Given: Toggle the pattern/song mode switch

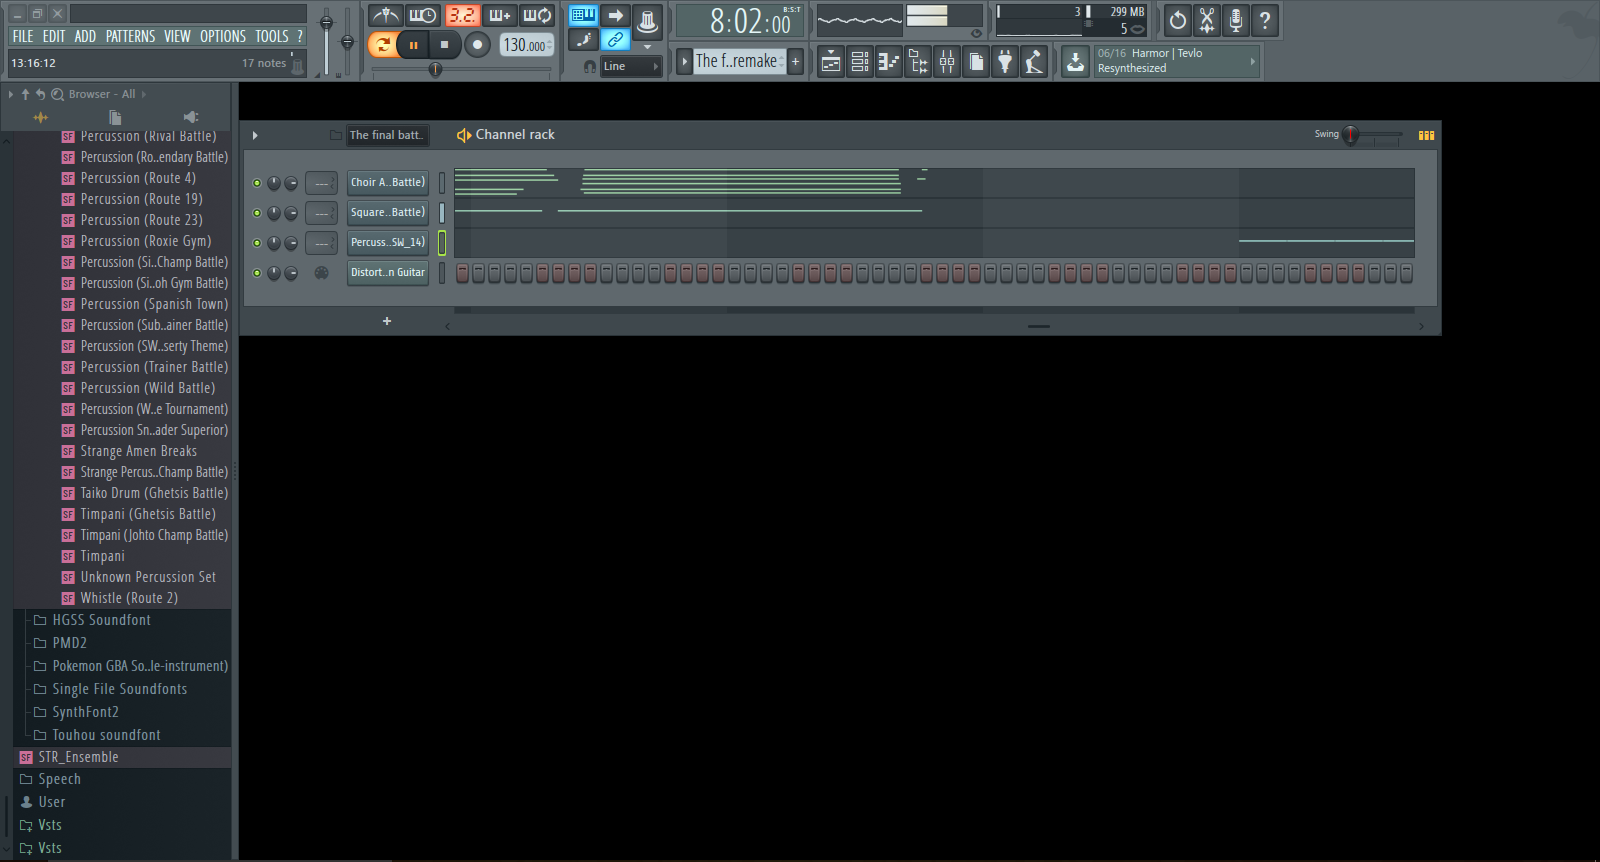Looking at the screenshot, I should (382, 44).
